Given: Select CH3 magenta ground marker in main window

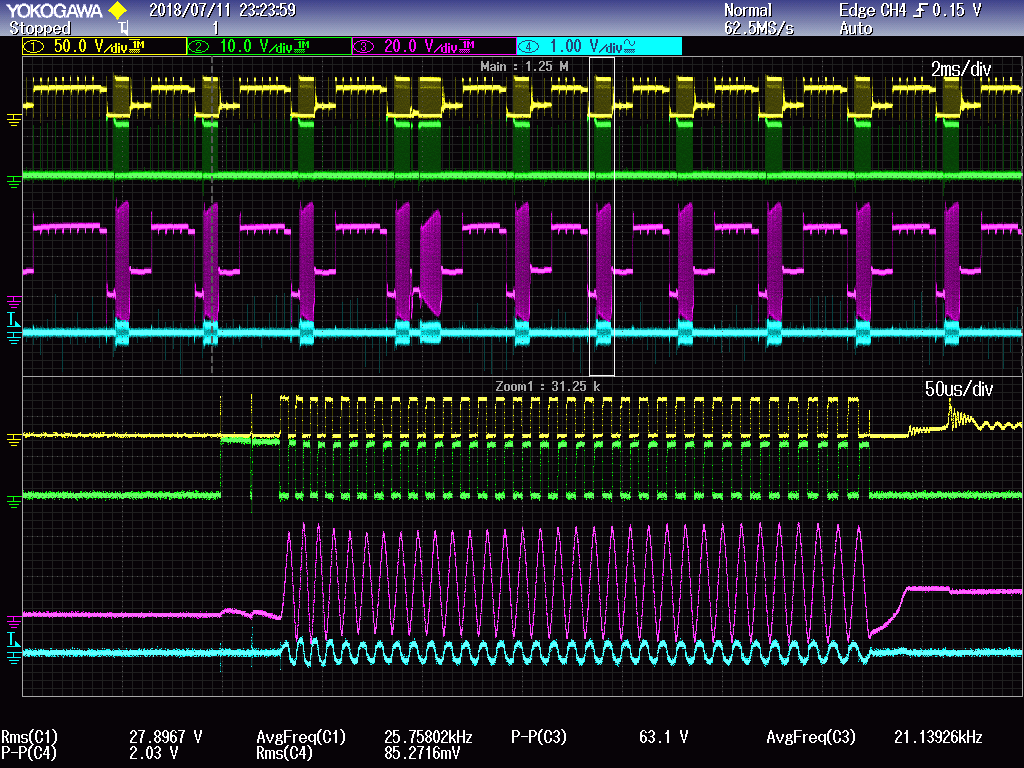Looking at the screenshot, I should [x=12, y=299].
